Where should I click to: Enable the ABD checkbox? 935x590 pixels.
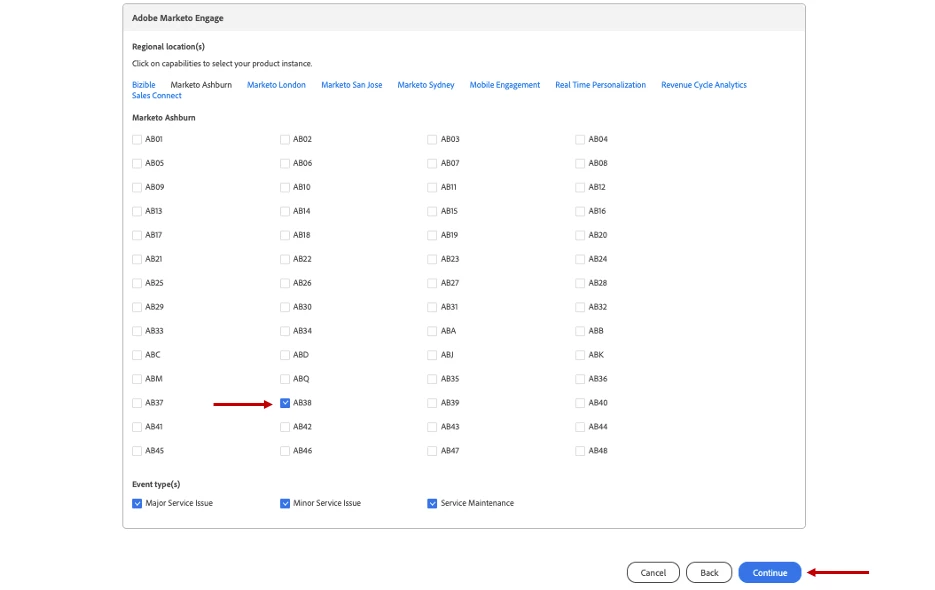[x=285, y=355]
